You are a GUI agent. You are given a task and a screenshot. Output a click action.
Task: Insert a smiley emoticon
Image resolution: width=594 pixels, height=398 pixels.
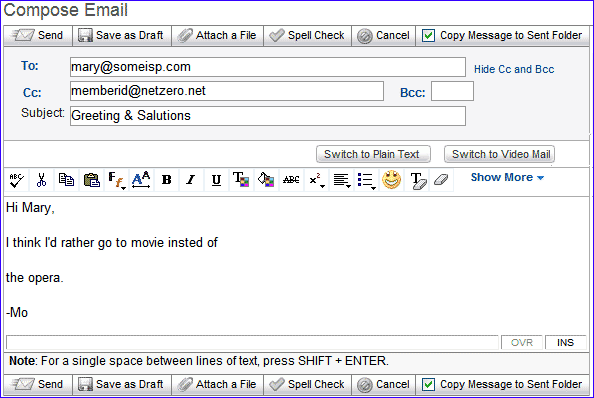391,179
